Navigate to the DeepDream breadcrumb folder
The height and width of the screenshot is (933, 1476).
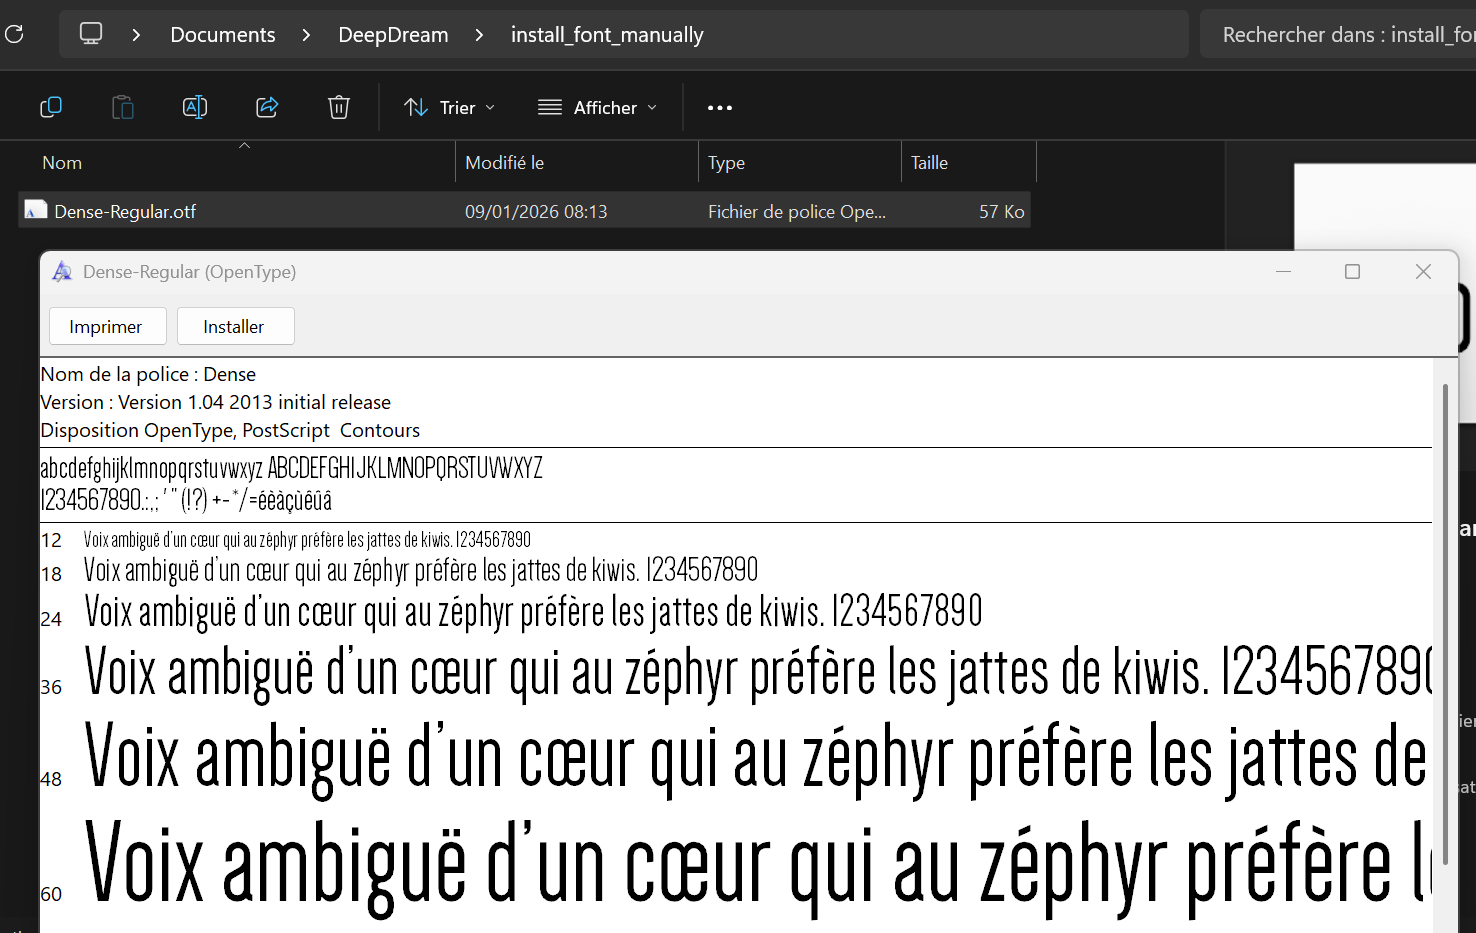coord(393,35)
